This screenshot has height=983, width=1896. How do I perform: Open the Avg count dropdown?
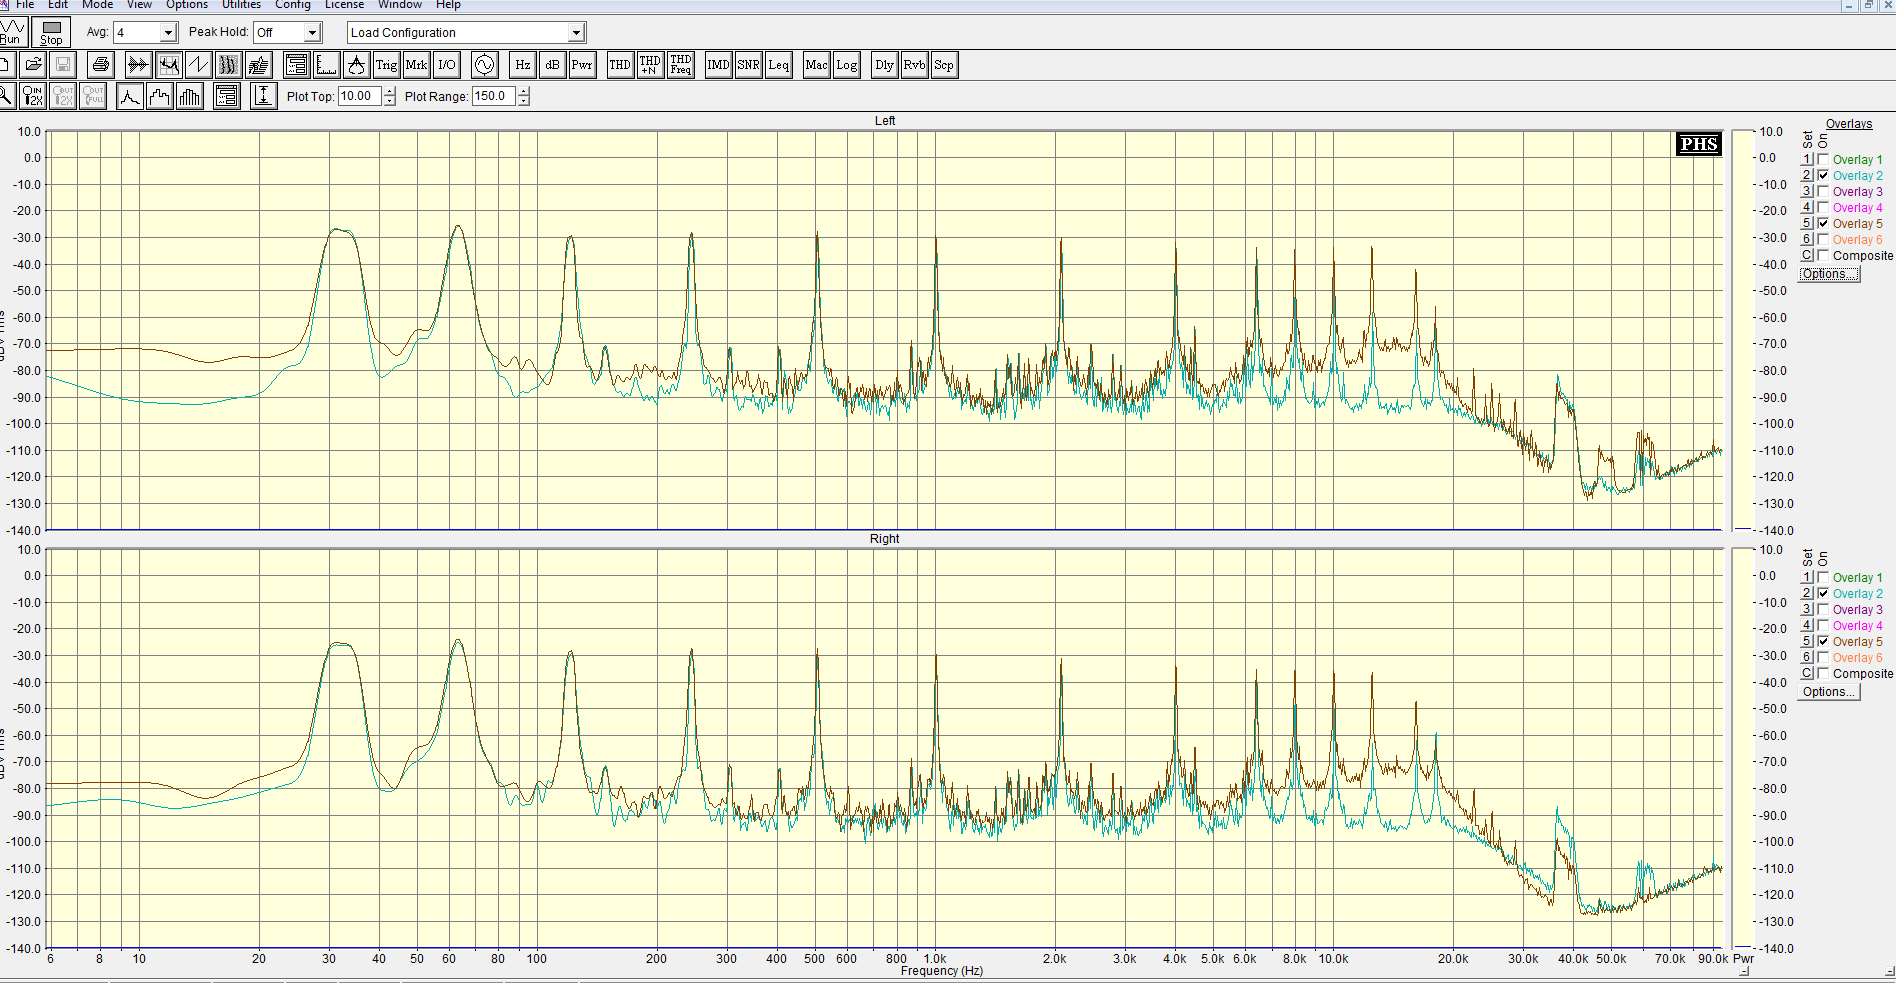click(x=168, y=33)
